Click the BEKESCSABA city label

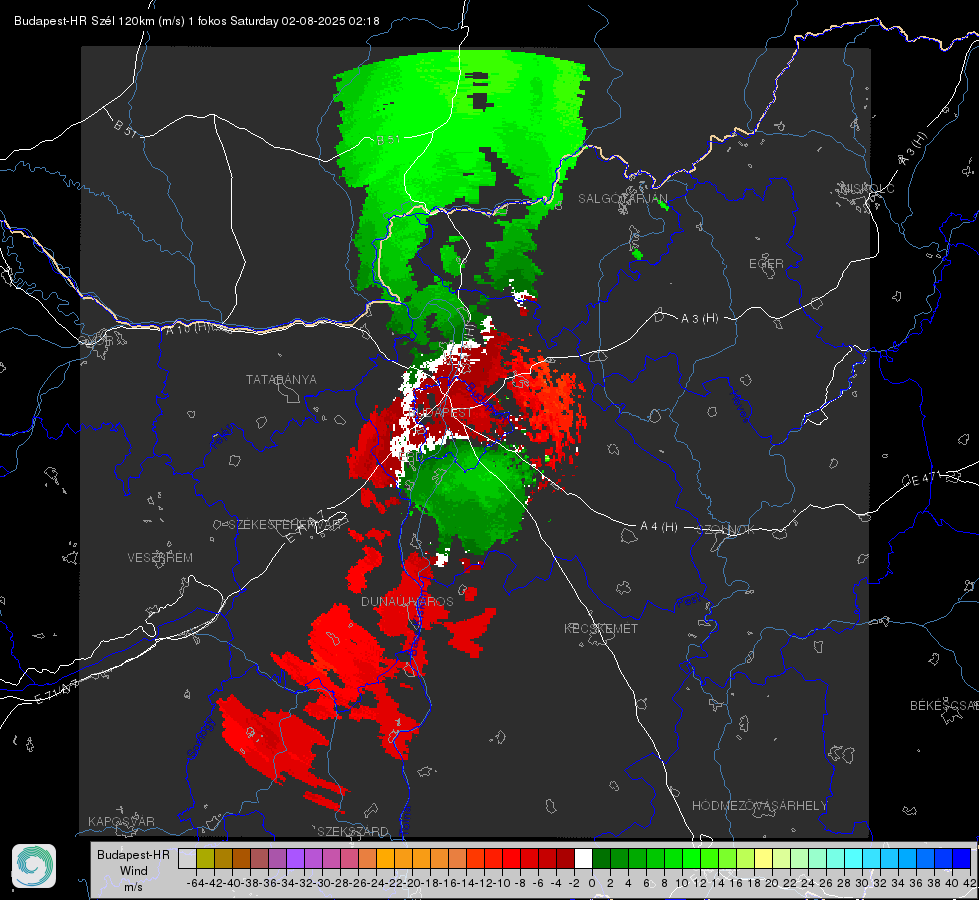pyautogui.click(x=944, y=705)
